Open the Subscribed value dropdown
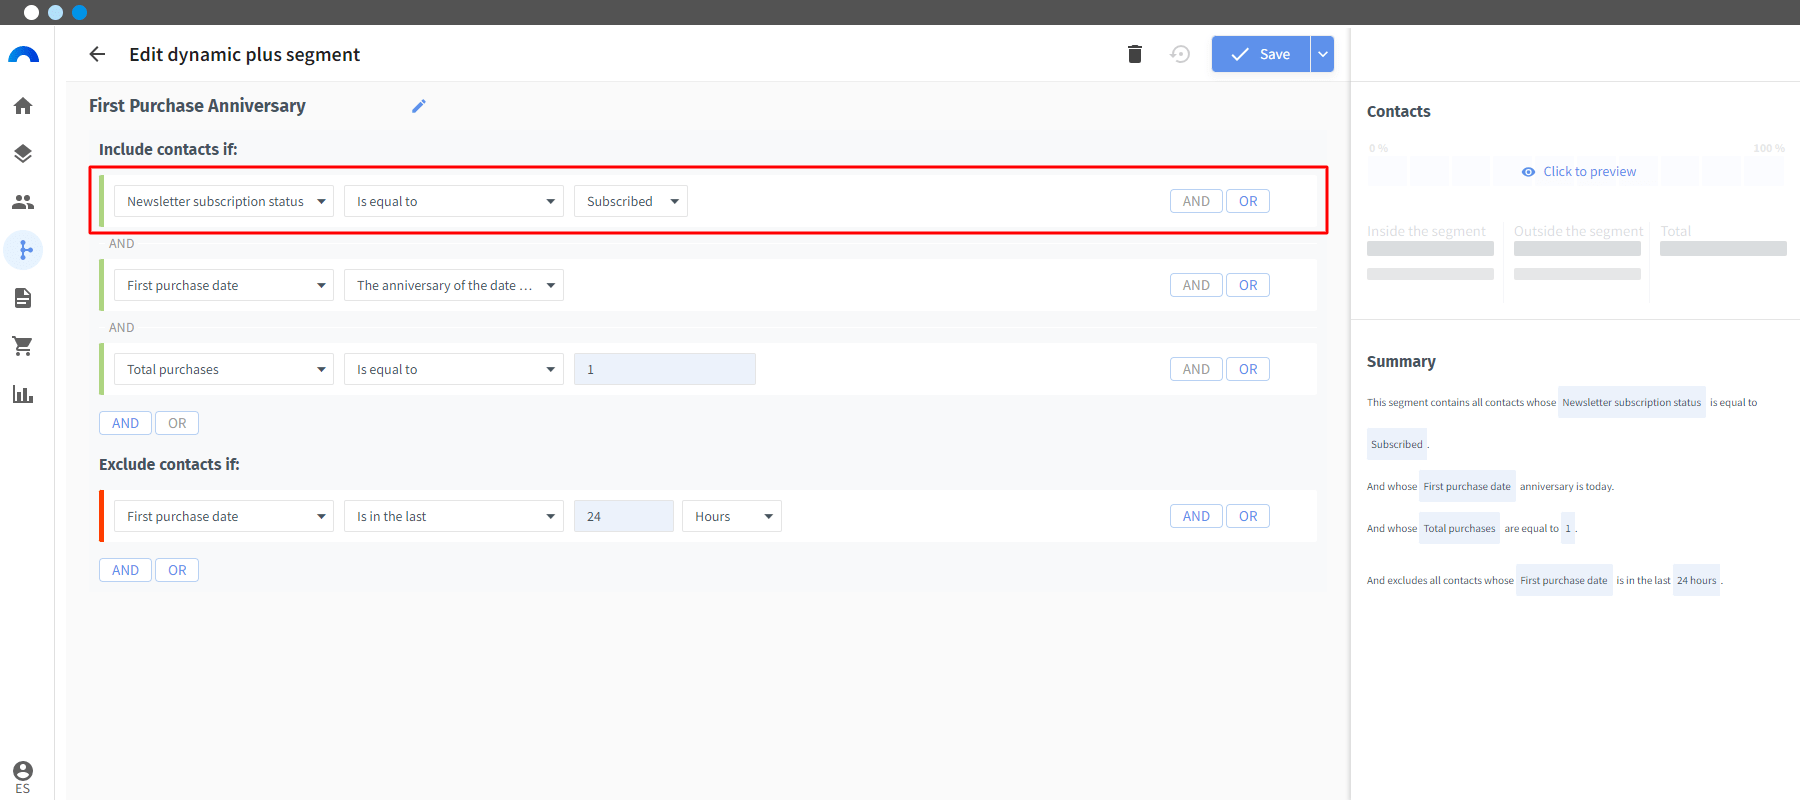Image resolution: width=1800 pixels, height=800 pixels. (631, 201)
